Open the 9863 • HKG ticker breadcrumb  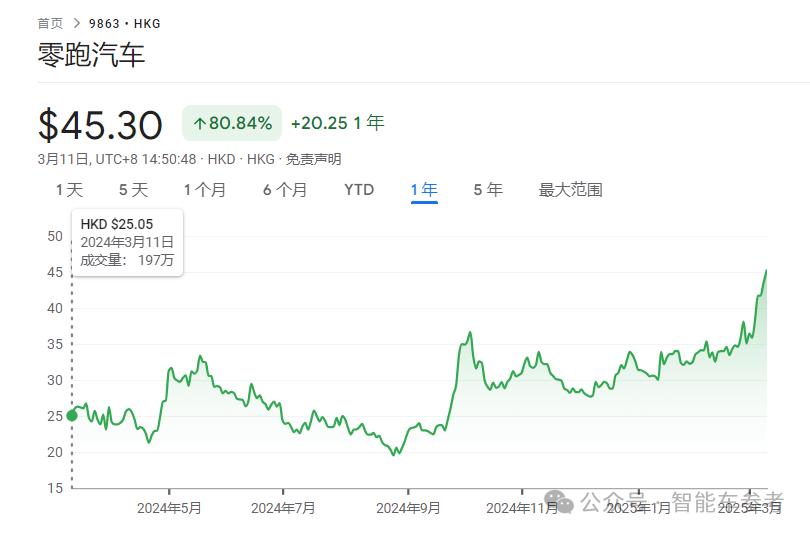coord(124,23)
